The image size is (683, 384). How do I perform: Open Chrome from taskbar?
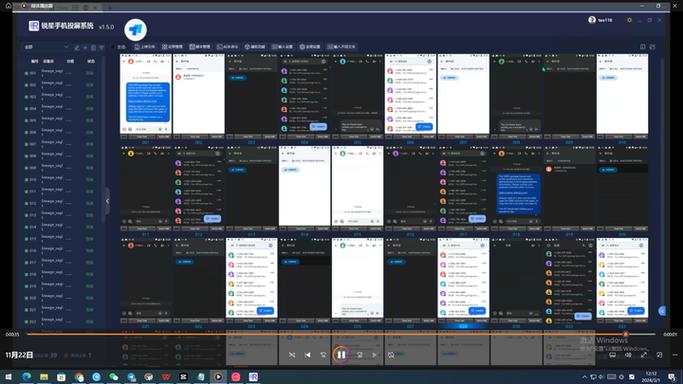pyautogui.click(x=79, y=377)
